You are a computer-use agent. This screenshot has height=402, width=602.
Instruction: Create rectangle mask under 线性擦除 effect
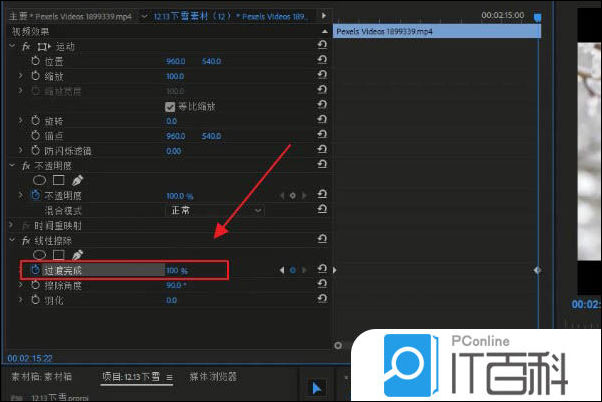click(x=58, y=255)
